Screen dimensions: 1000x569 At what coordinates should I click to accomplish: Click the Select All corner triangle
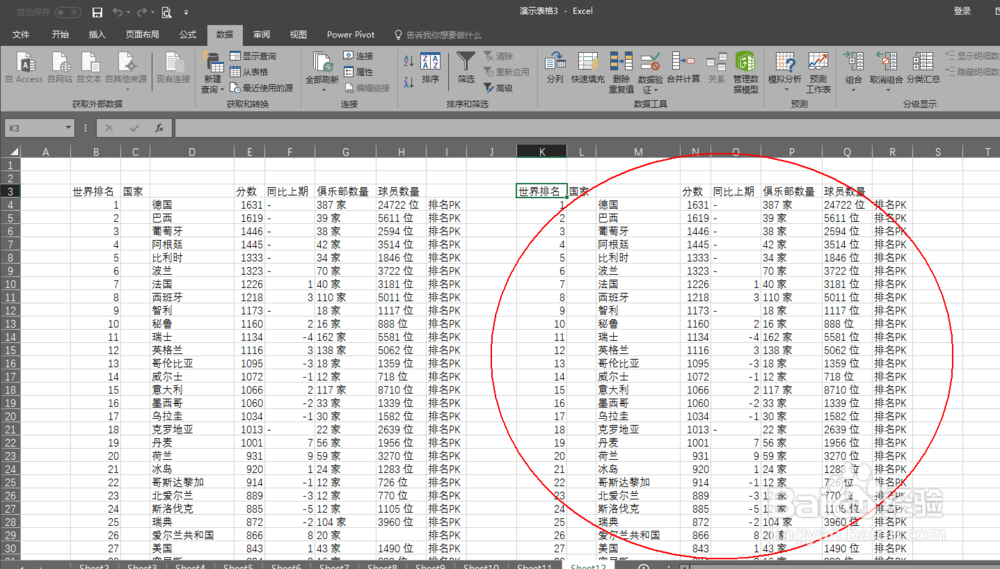pos(13,152)
